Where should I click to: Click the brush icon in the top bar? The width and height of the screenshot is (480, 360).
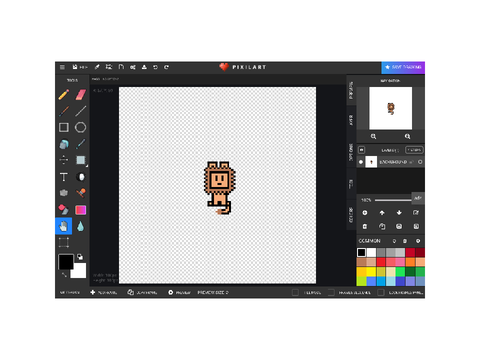click(97, 67)
